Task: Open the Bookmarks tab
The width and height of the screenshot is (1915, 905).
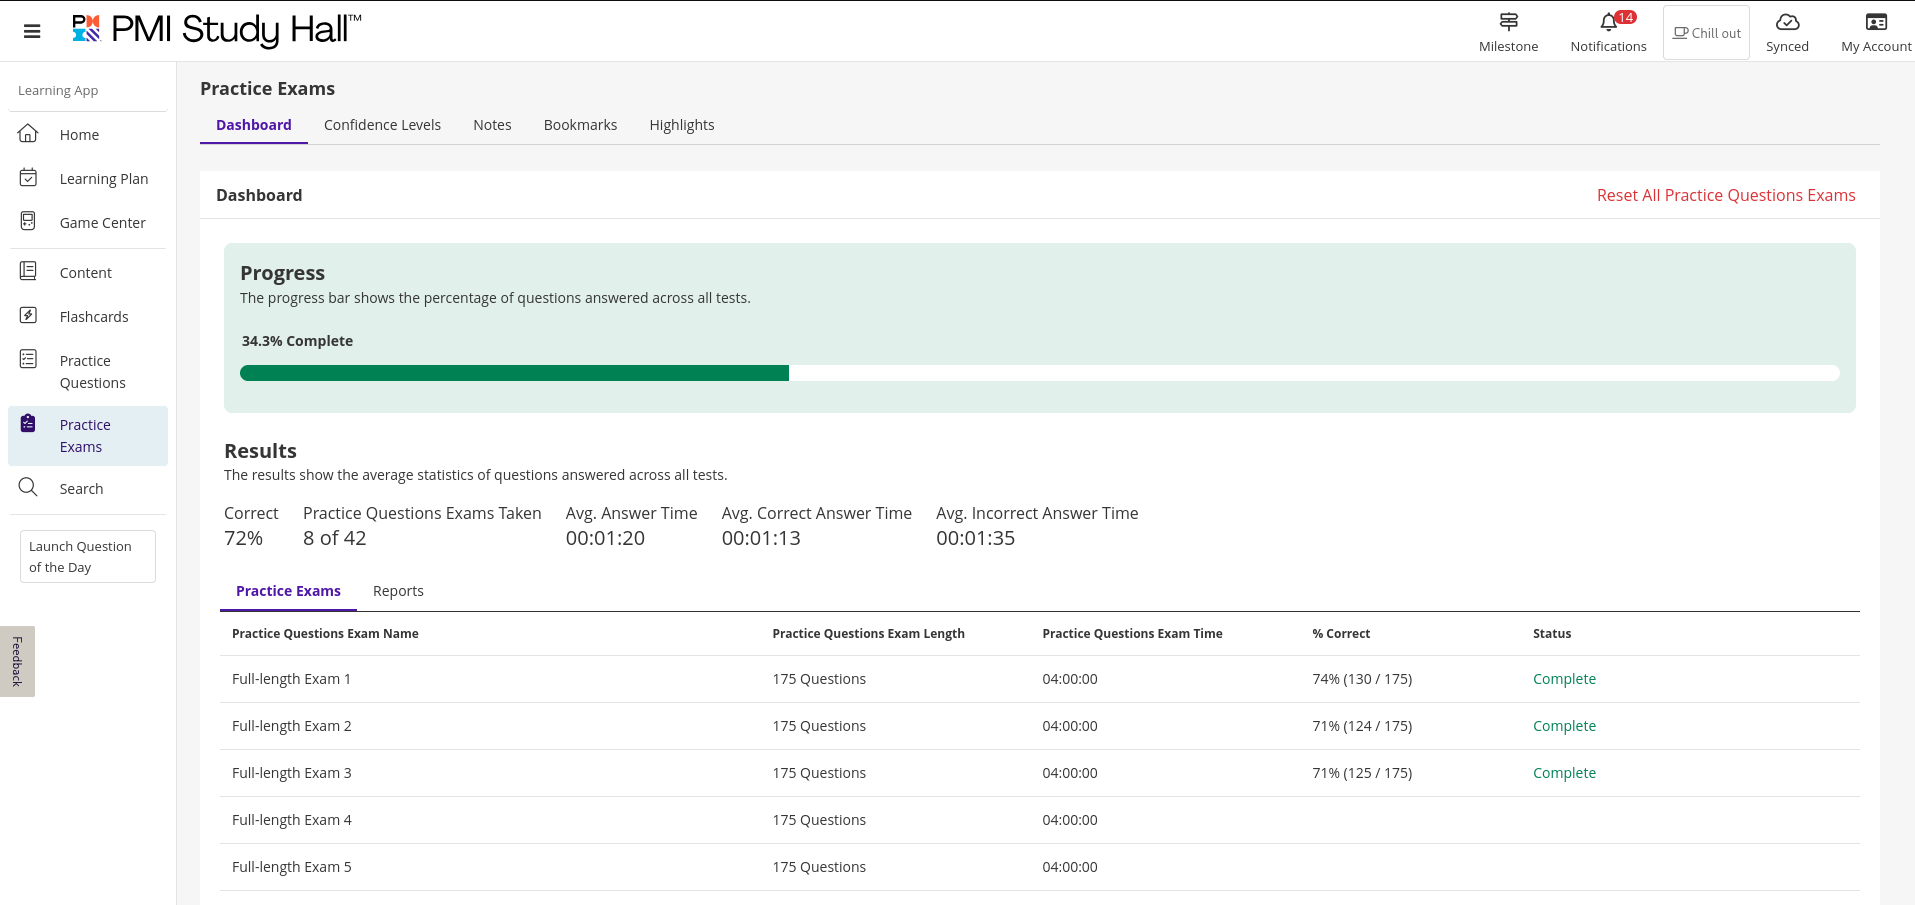Action: (580, 125)
